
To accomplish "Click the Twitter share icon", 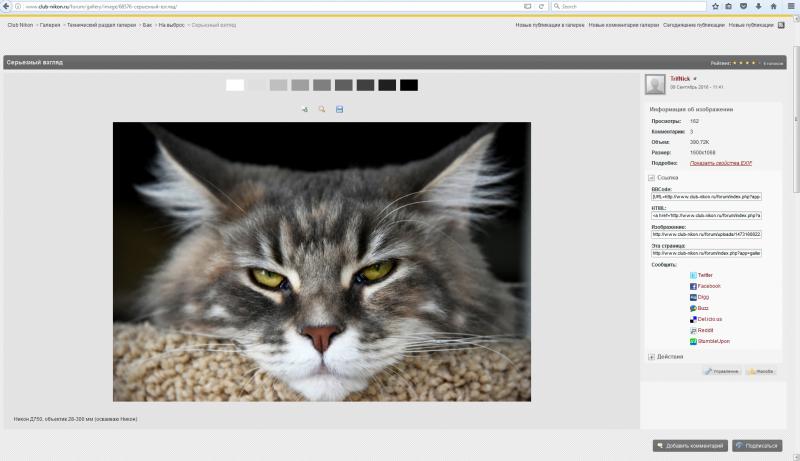I will tap(693, 275).
